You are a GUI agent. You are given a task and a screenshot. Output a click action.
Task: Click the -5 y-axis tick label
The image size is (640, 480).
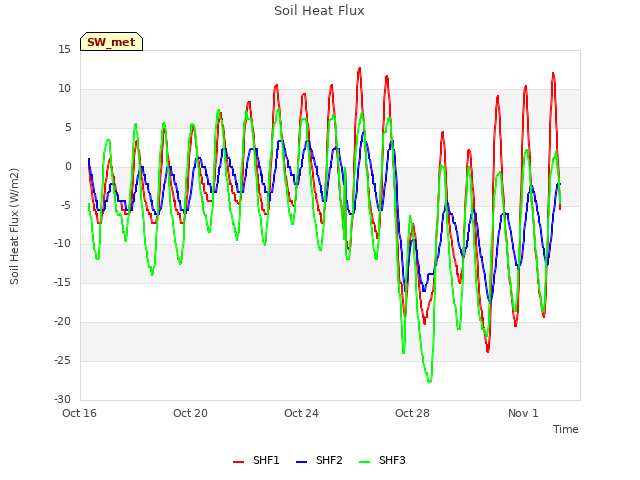pos(66,205)
